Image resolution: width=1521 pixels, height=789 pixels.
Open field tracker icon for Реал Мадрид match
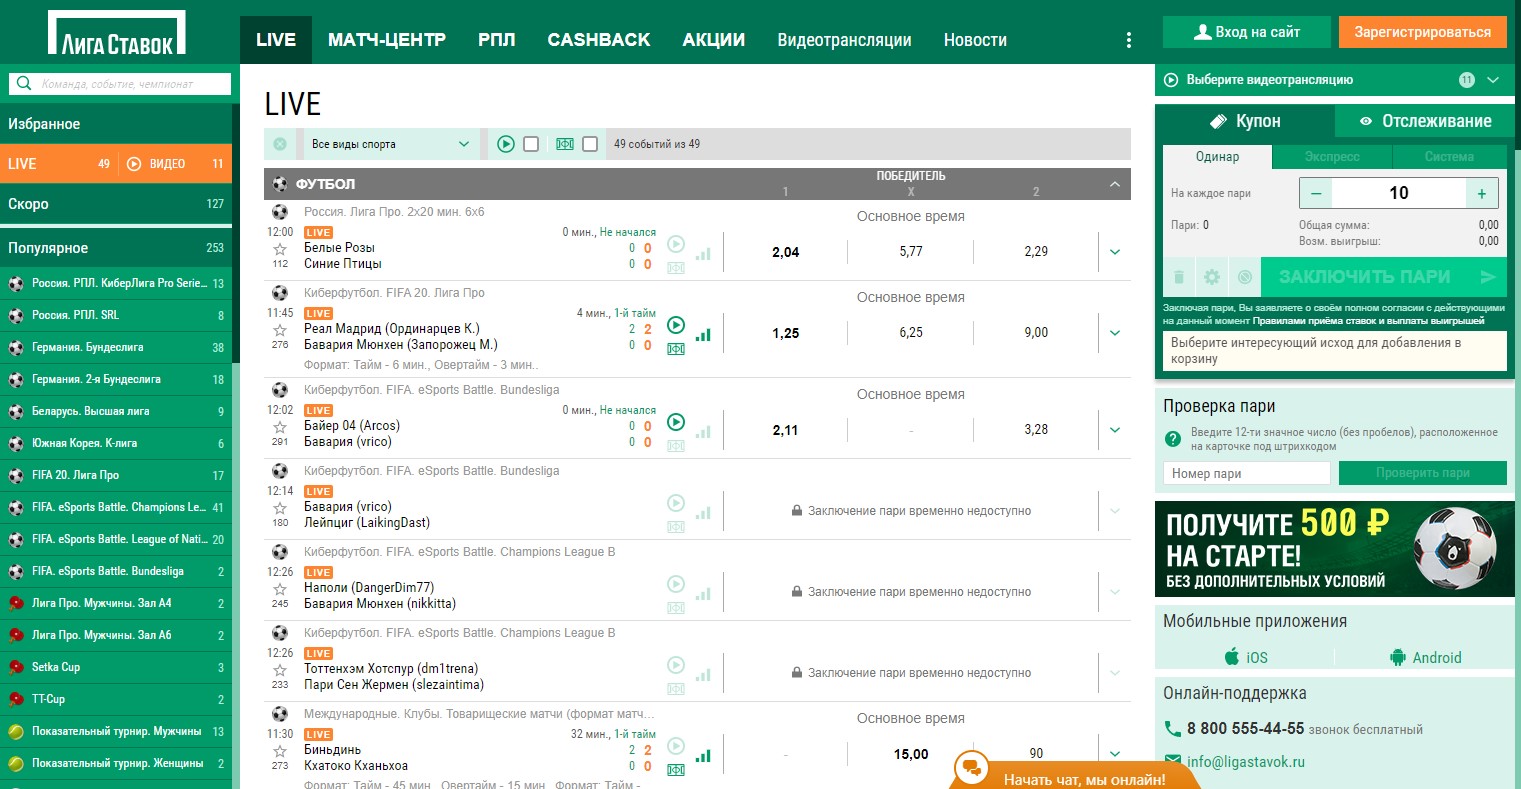(x=676, y=348)
